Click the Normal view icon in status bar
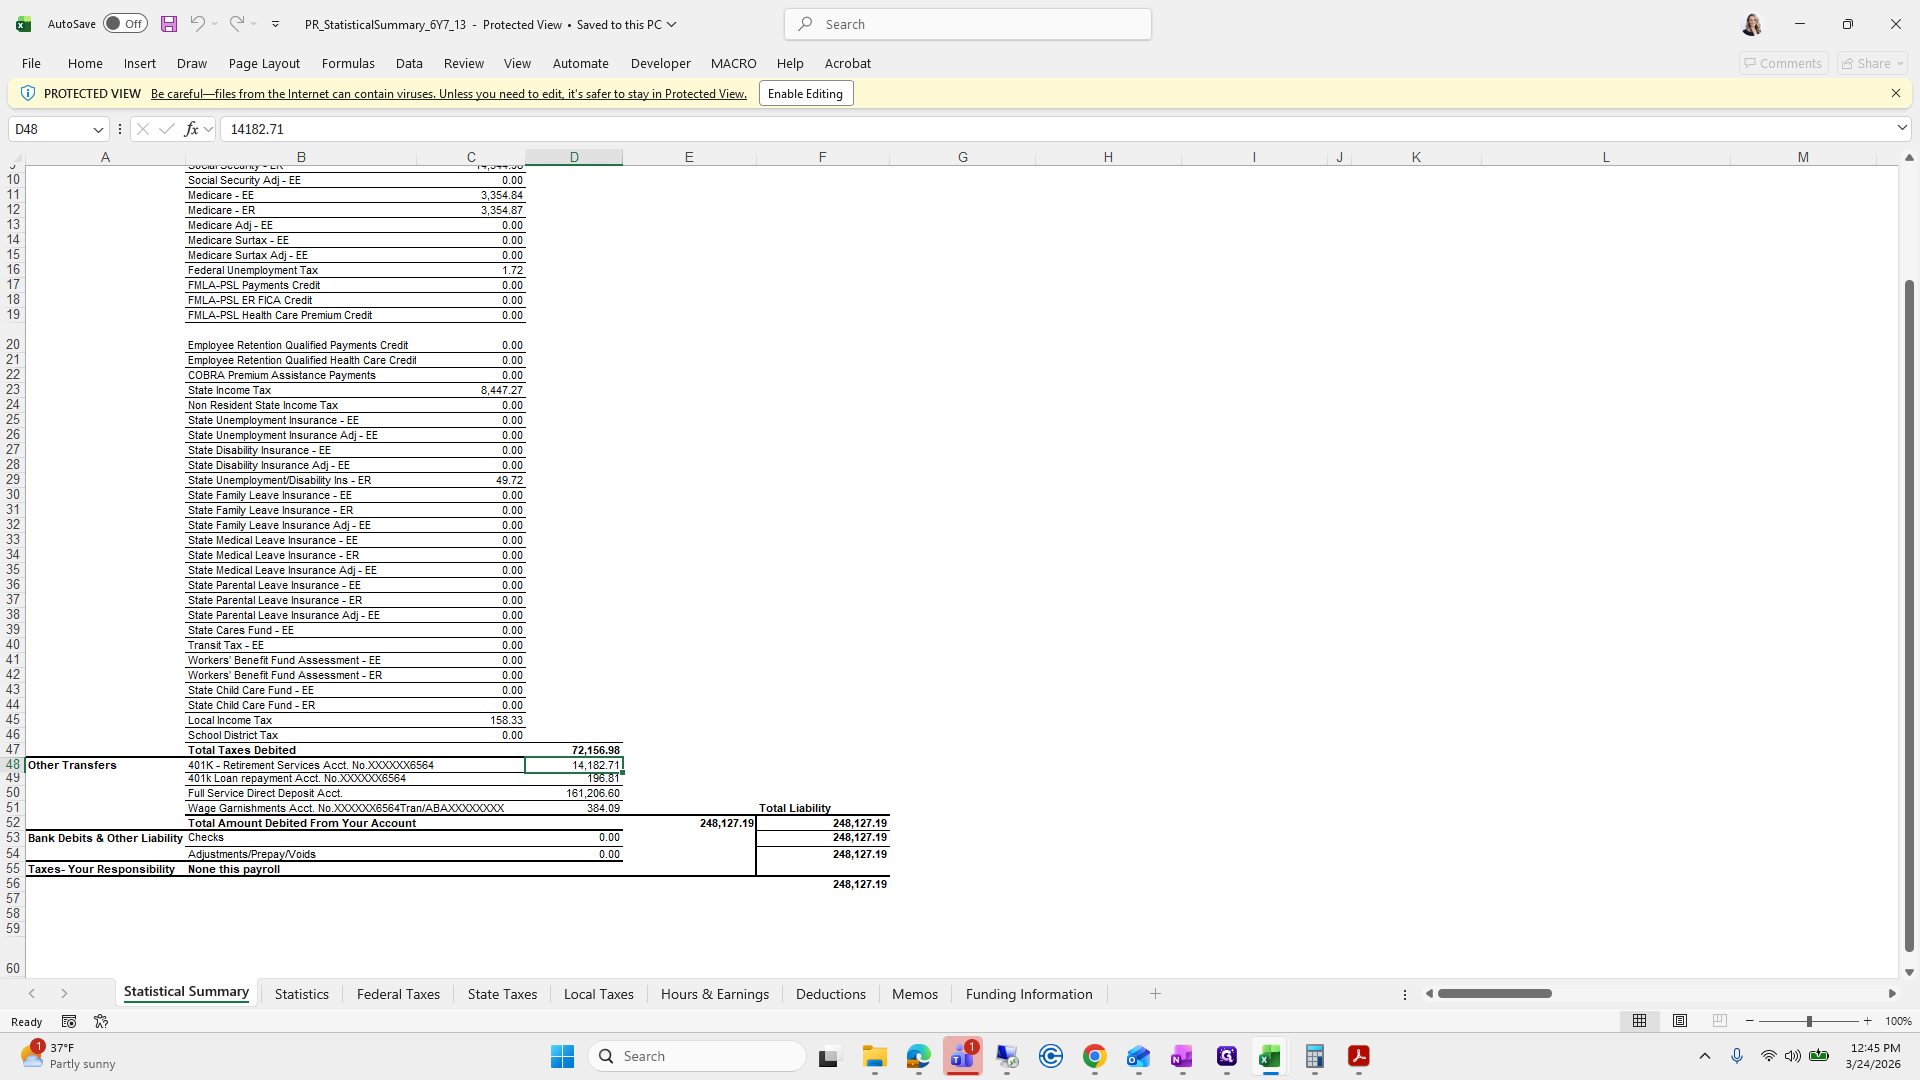 pos(1640,1021)
